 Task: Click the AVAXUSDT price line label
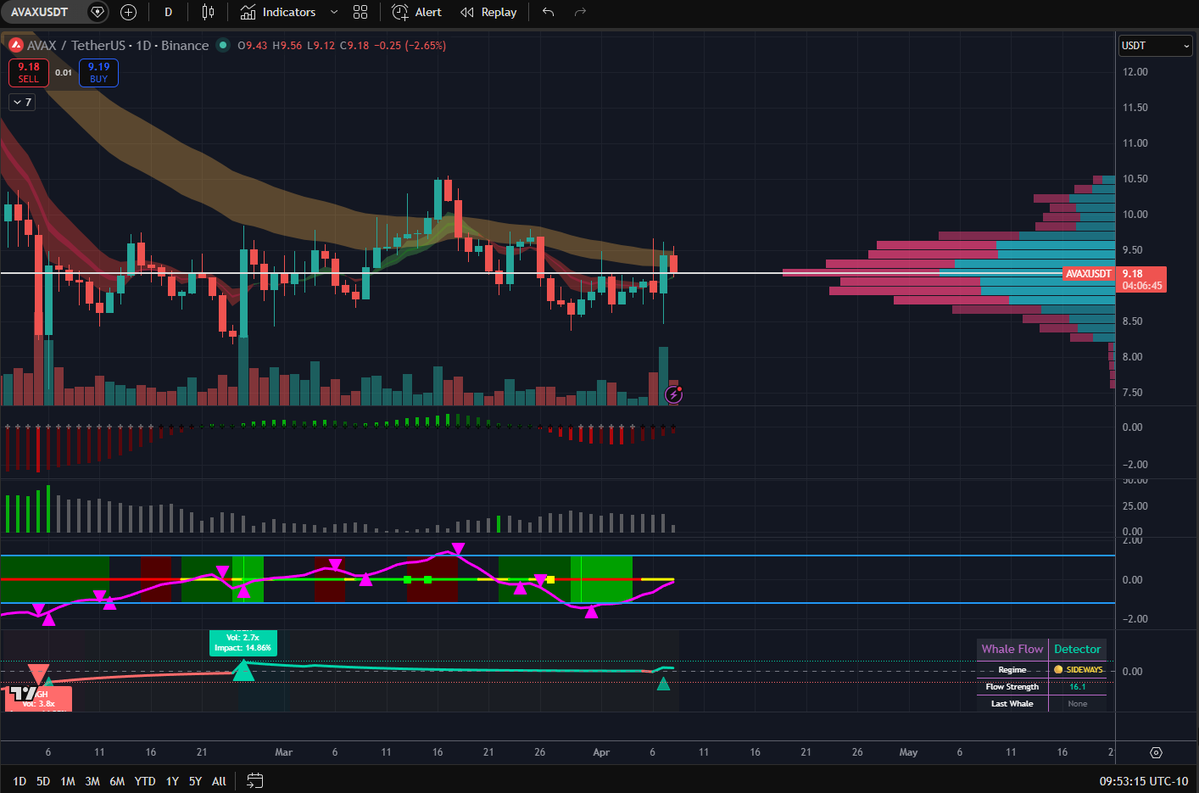1088,273
